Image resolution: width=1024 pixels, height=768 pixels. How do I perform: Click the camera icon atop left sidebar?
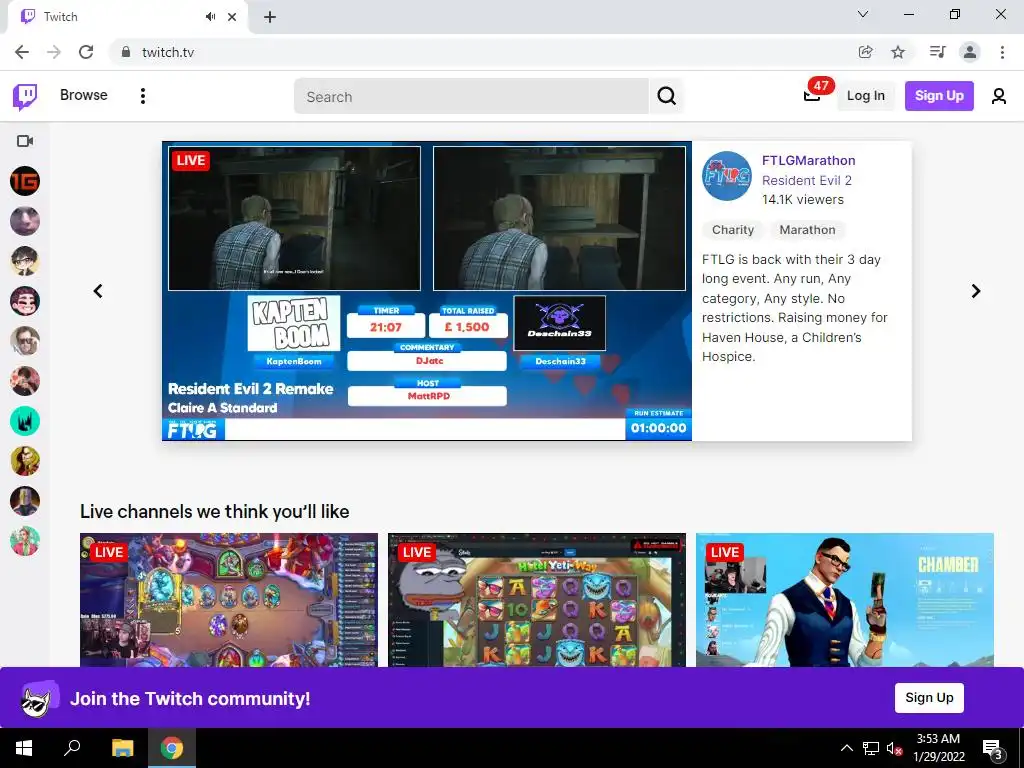coord(25,141)
